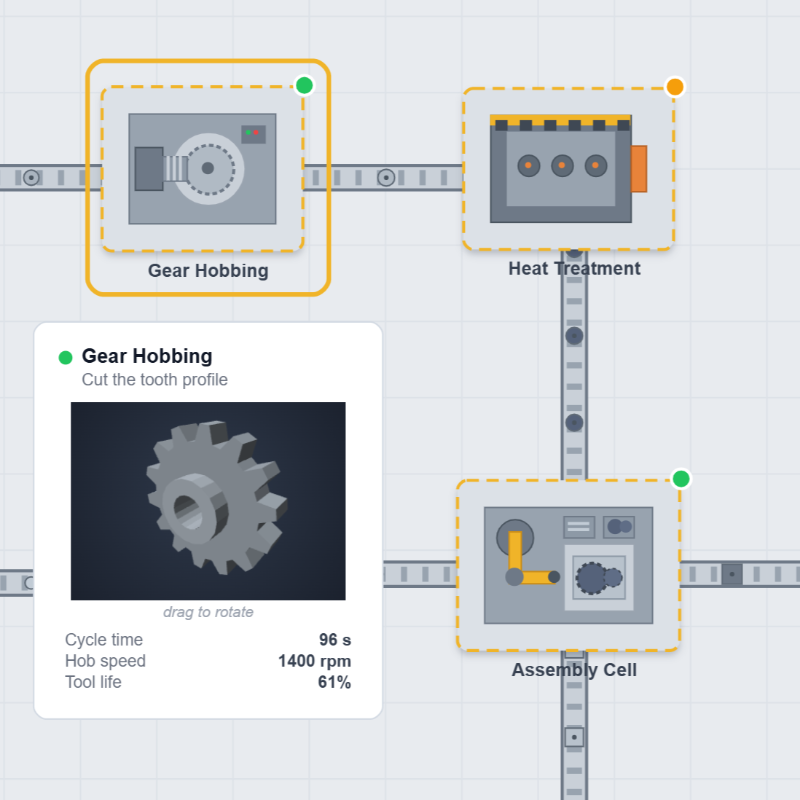Click the 'Cut the tooth profile' subtitle
800x800 pixels.
coord(155,380)
